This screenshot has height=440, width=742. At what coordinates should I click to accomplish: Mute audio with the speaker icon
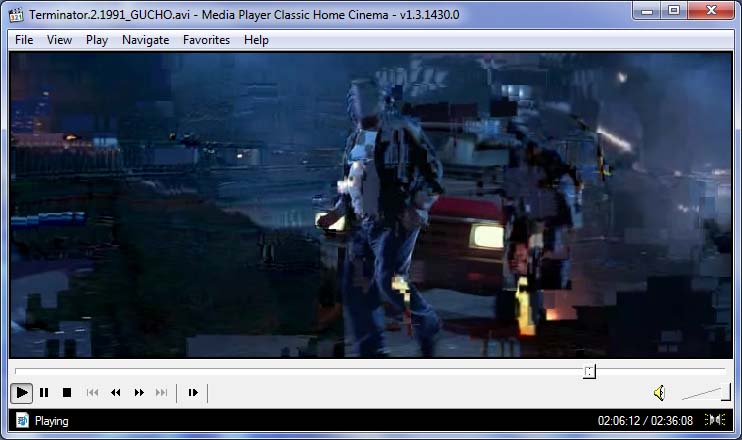[659, 393]
